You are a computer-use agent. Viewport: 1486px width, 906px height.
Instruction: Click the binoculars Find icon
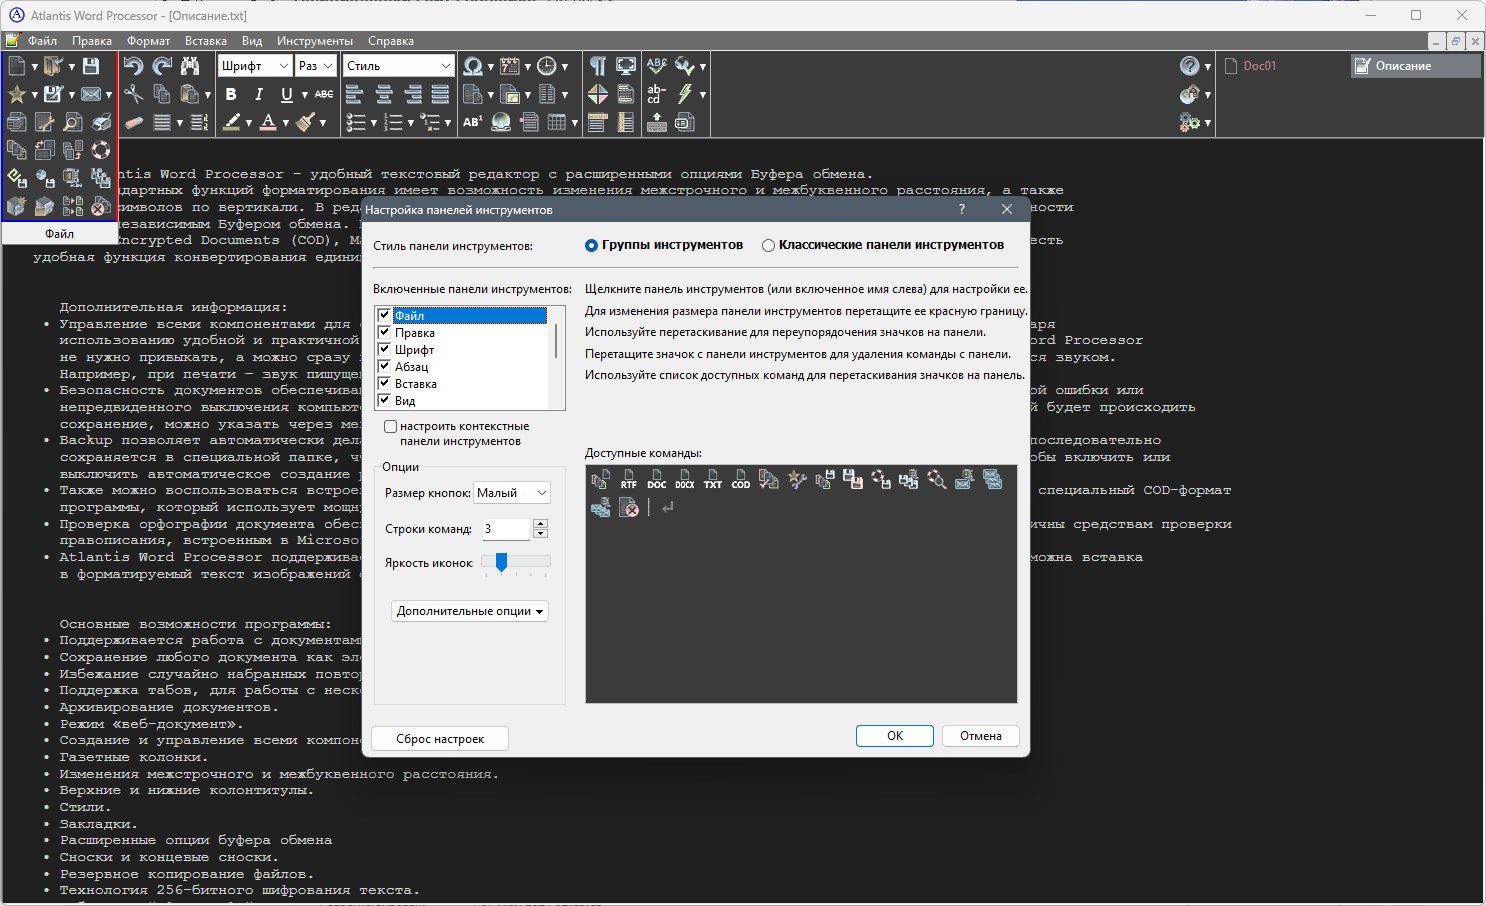(x=190, y=66)
